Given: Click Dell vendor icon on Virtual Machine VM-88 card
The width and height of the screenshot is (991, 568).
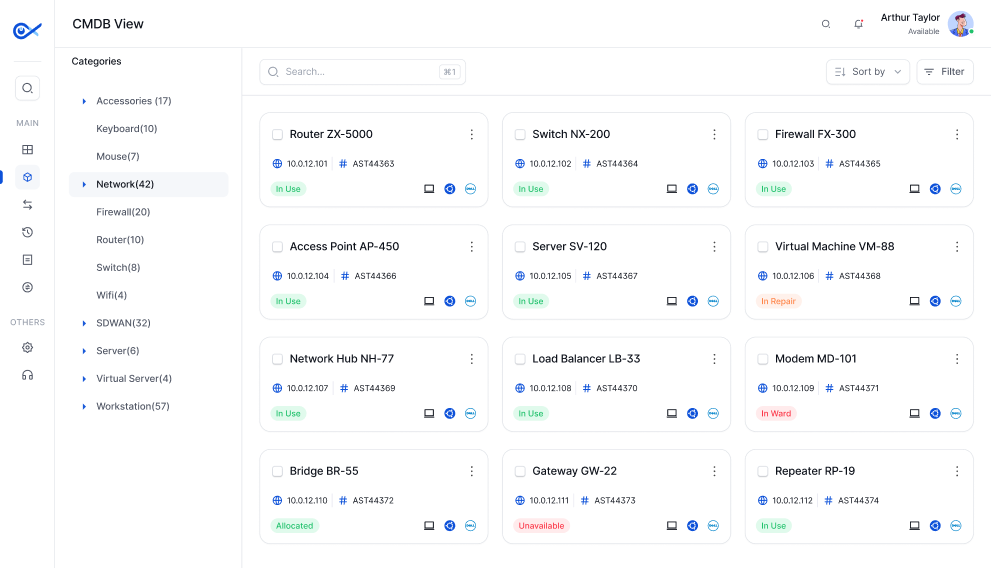Looking at the screenshot, I should (x=956, y=301).
